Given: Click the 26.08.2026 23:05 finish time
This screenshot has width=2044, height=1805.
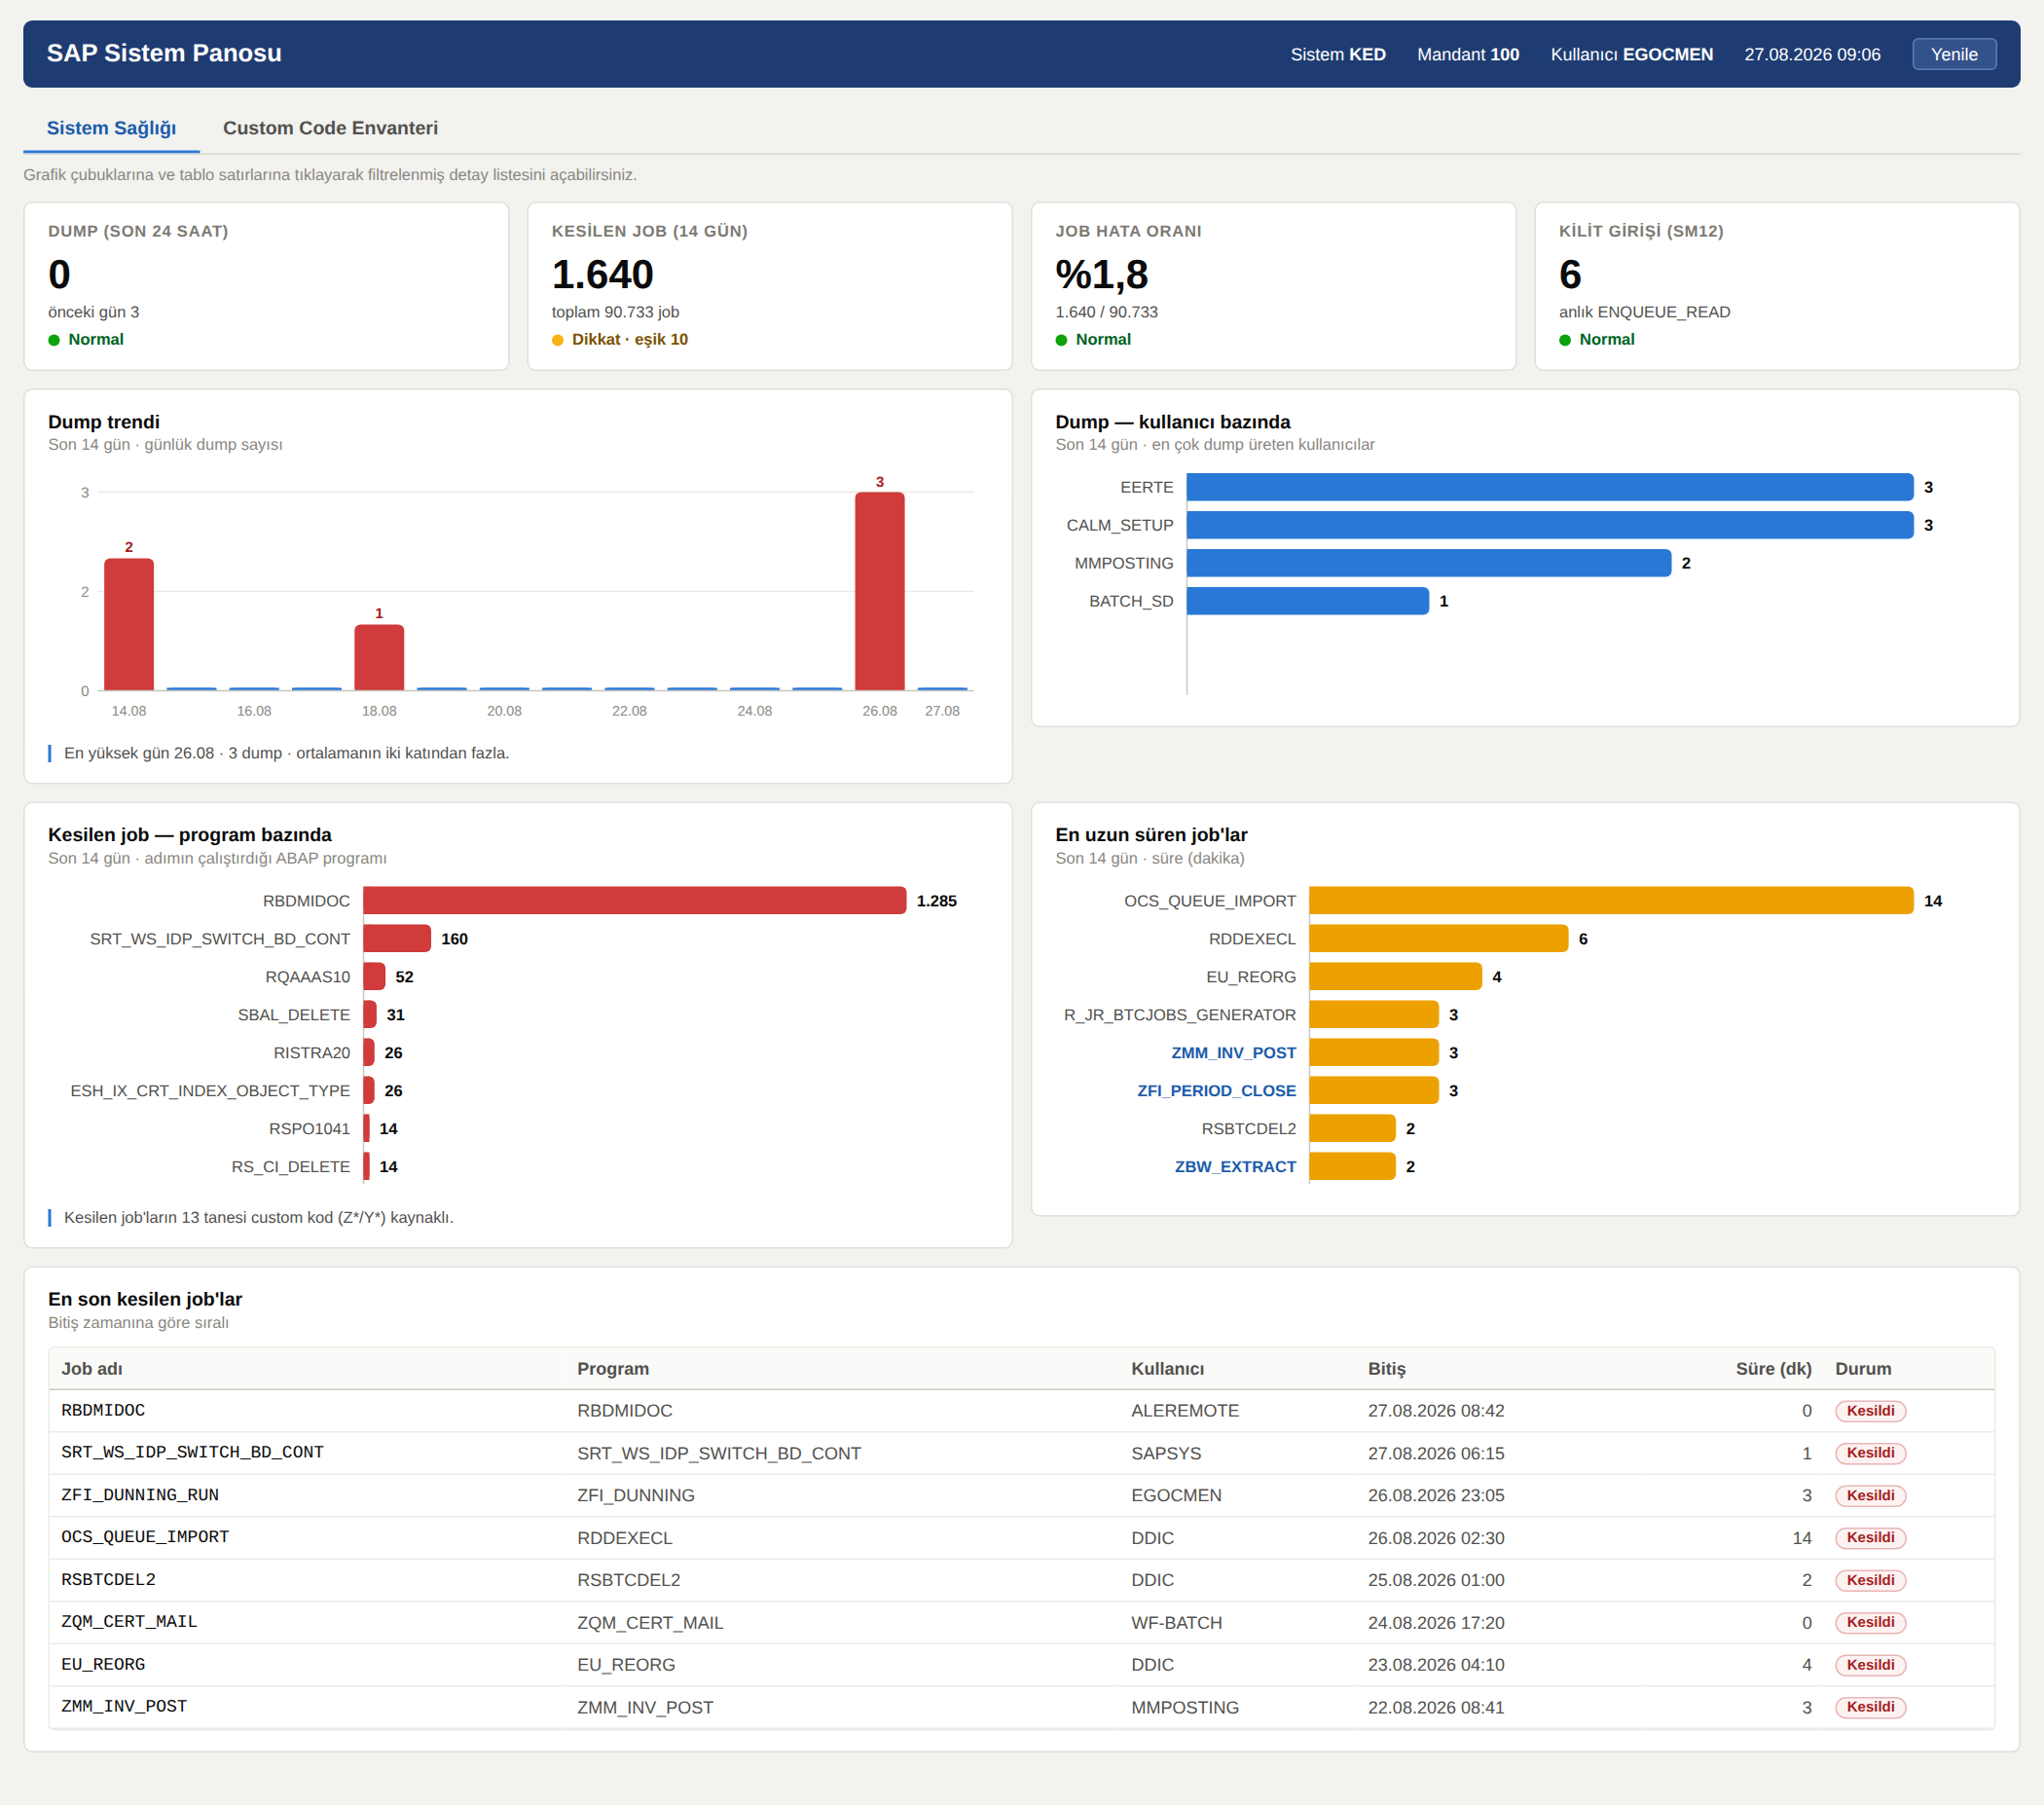Looking at the screenshot, I should click(x=1436, y=1495).
